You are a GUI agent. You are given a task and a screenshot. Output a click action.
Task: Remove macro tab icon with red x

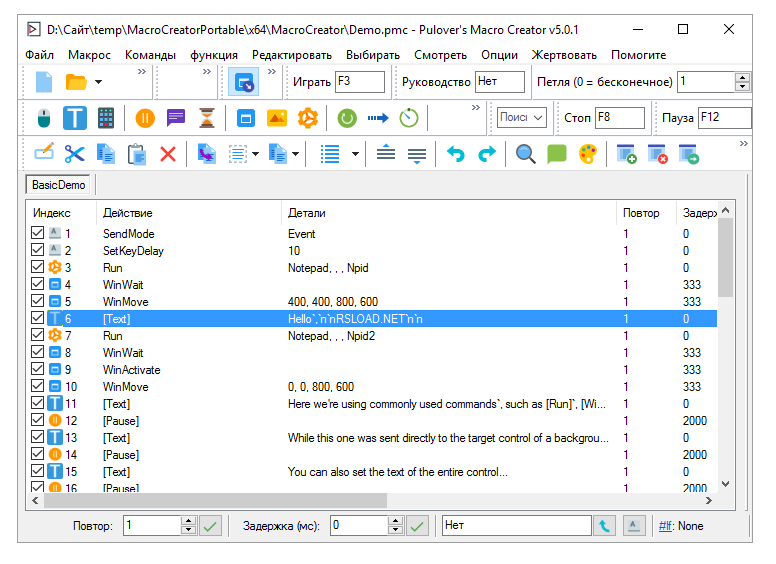(658, 154)
